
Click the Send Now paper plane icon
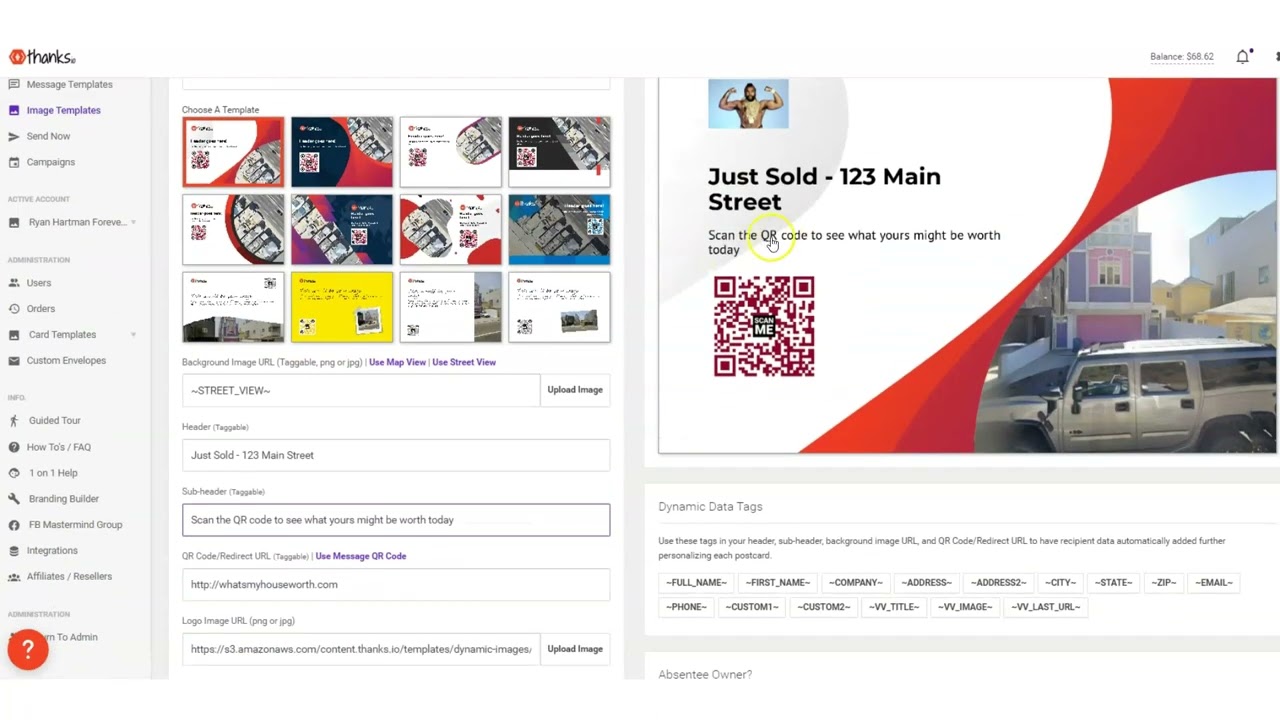[x=14, y=137]
